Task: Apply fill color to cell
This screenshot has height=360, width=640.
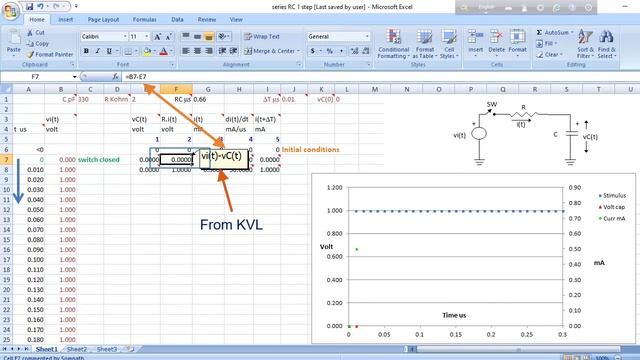Action: (147, 51)
